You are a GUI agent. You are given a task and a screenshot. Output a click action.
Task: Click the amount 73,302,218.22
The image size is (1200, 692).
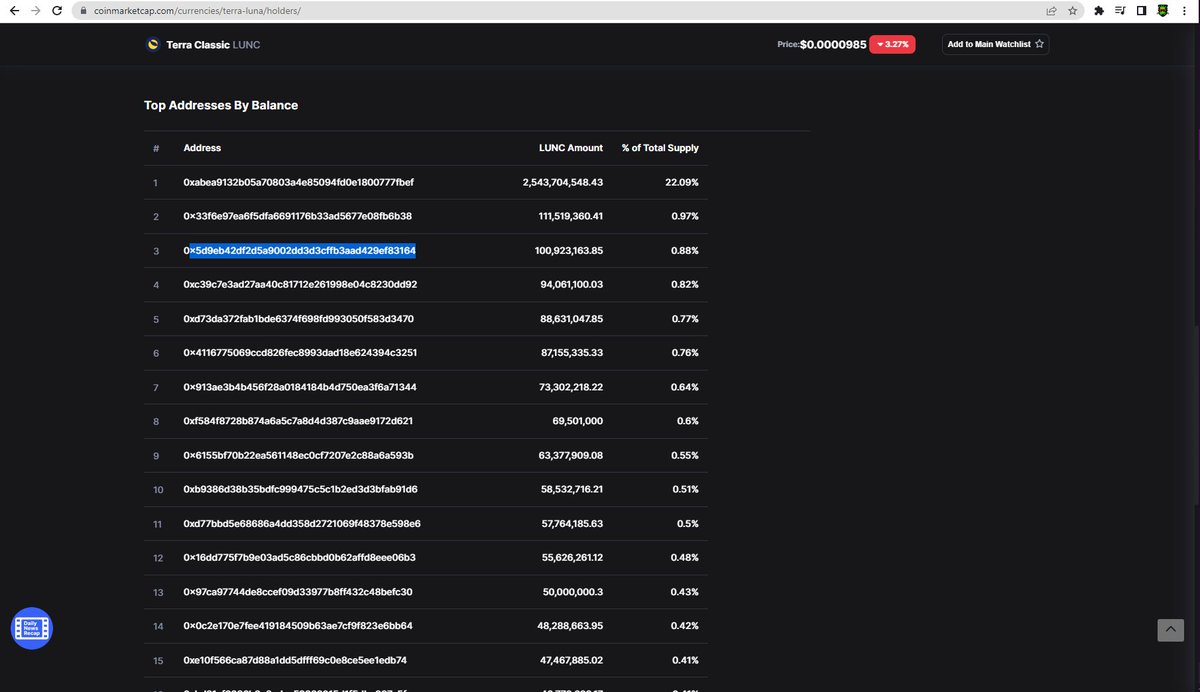[x=572, y=387]
